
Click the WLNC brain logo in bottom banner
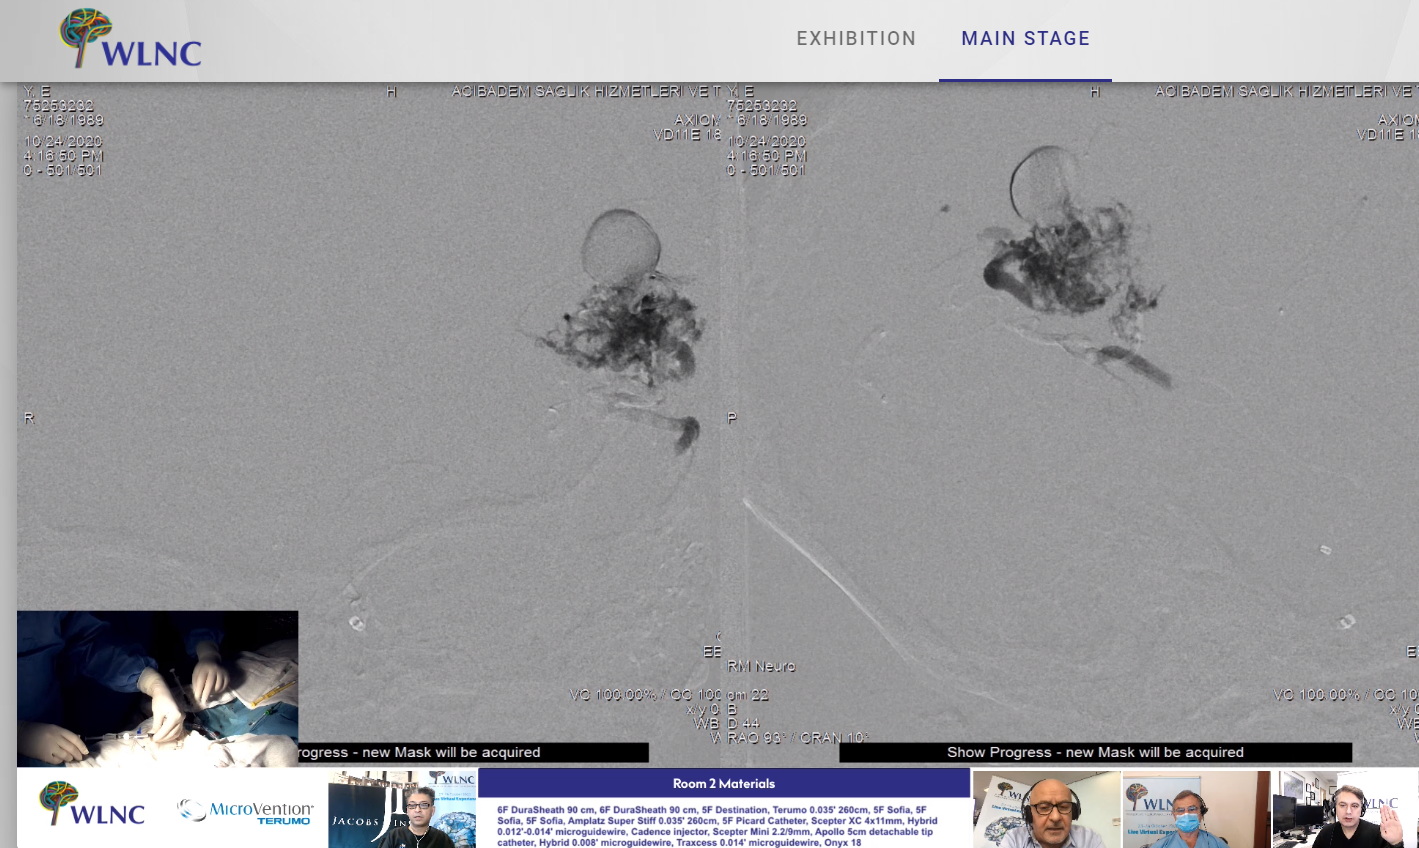pos(92,806)
